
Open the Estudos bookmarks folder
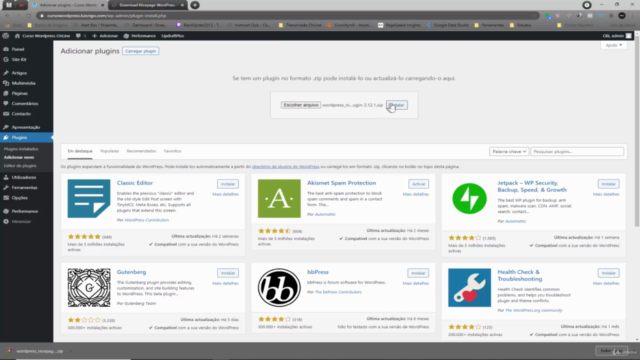(520, 25)
